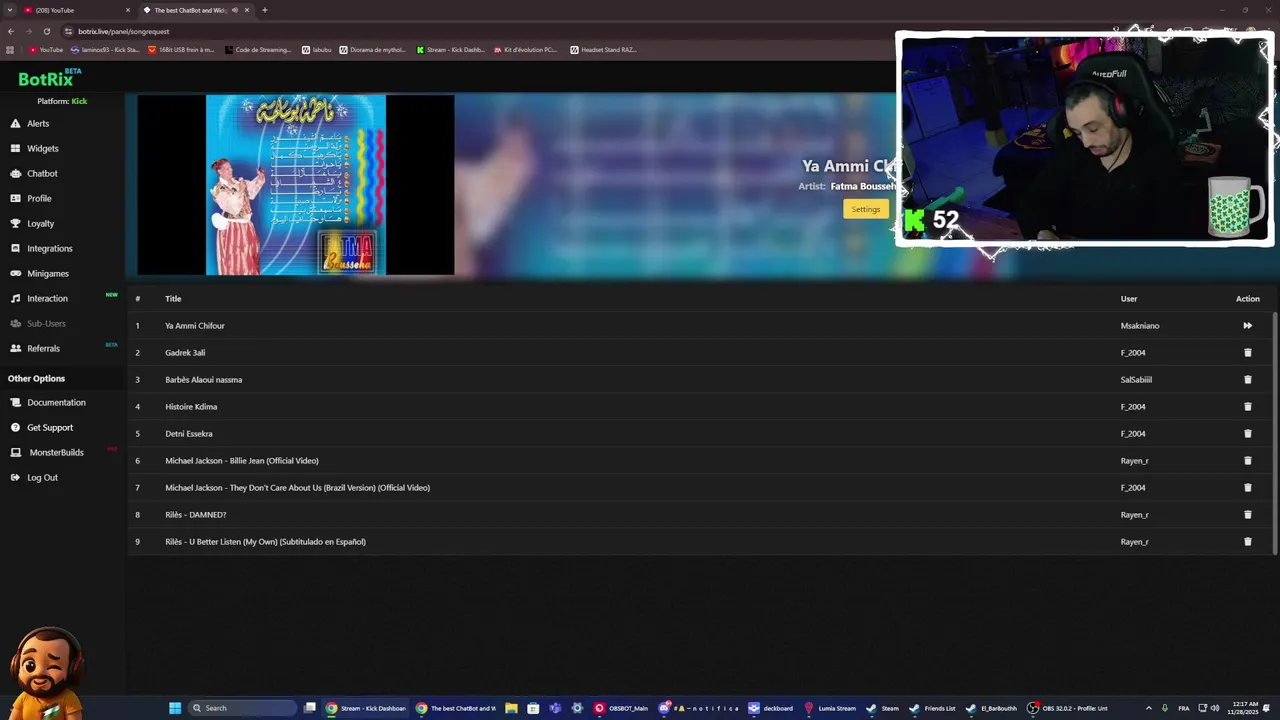Open the FRA language switcher

[x=1184, y=708]
